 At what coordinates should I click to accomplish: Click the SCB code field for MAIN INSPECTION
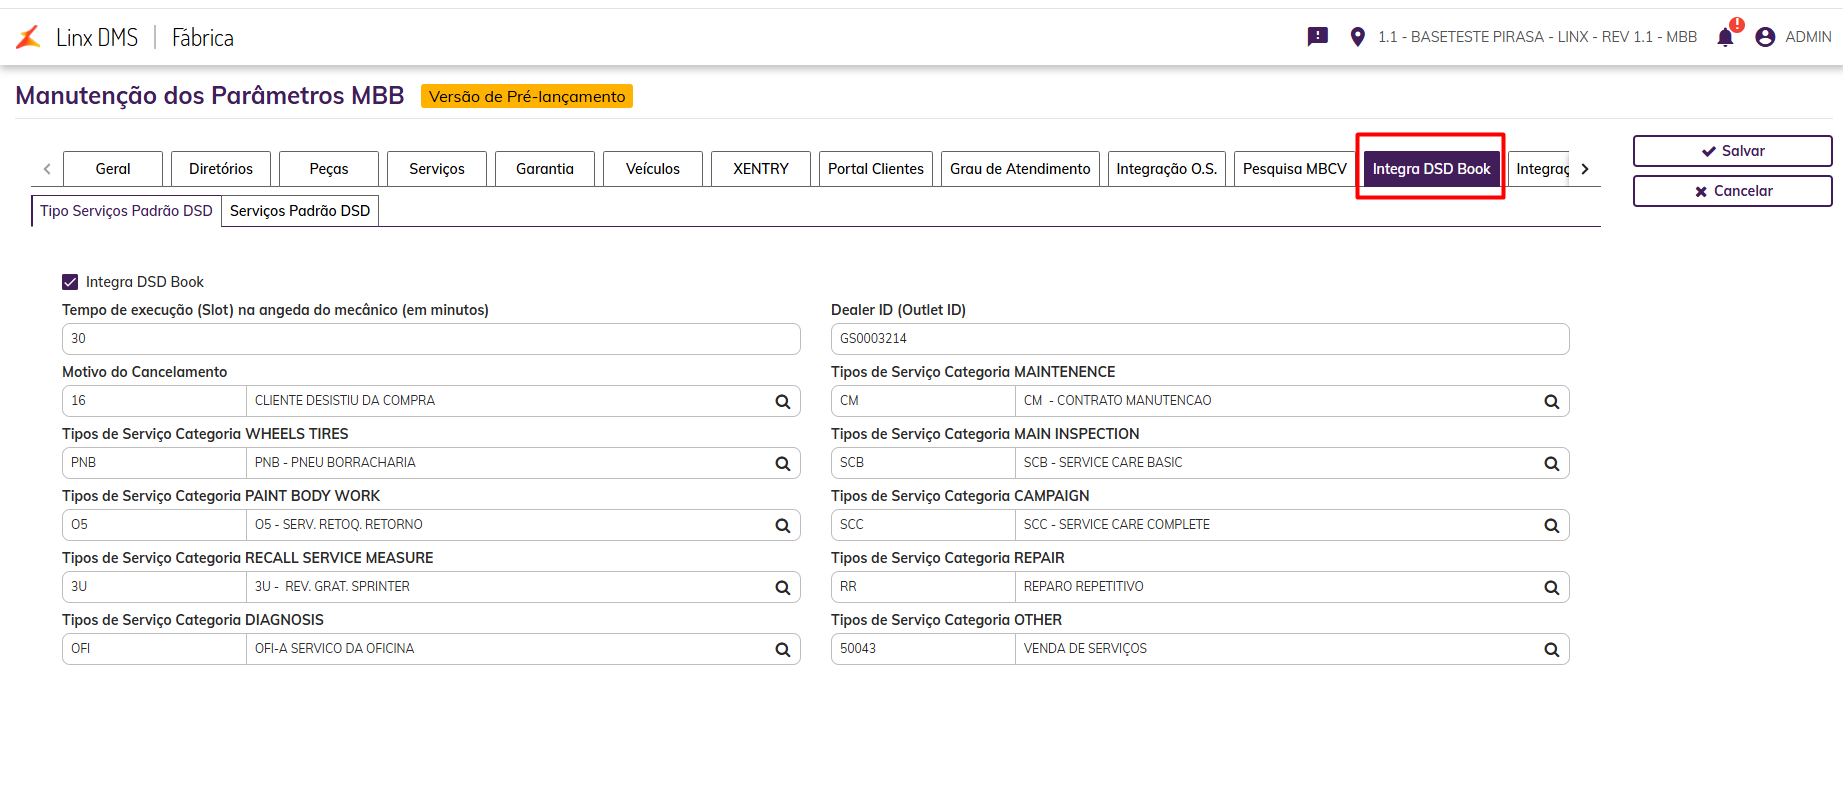[923, 463]
